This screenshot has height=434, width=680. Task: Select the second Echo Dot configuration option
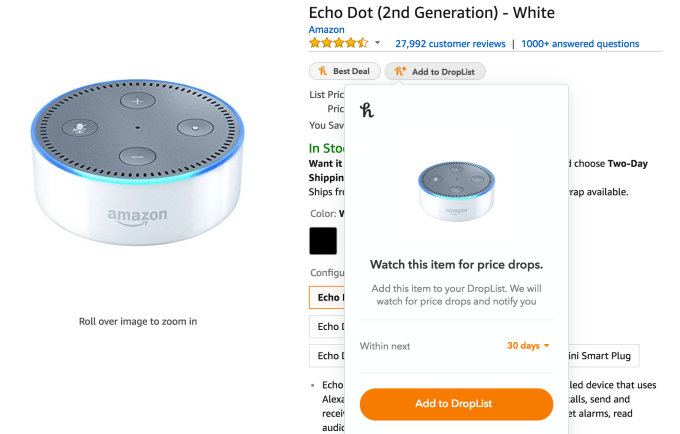coord(327,326)
